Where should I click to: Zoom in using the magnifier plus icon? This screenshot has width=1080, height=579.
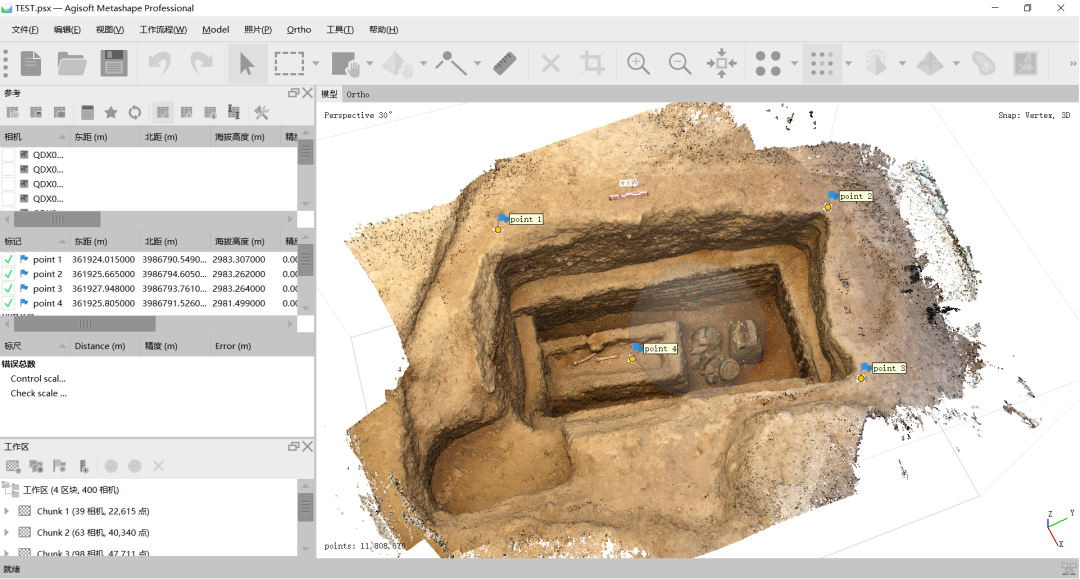(638, 63)
